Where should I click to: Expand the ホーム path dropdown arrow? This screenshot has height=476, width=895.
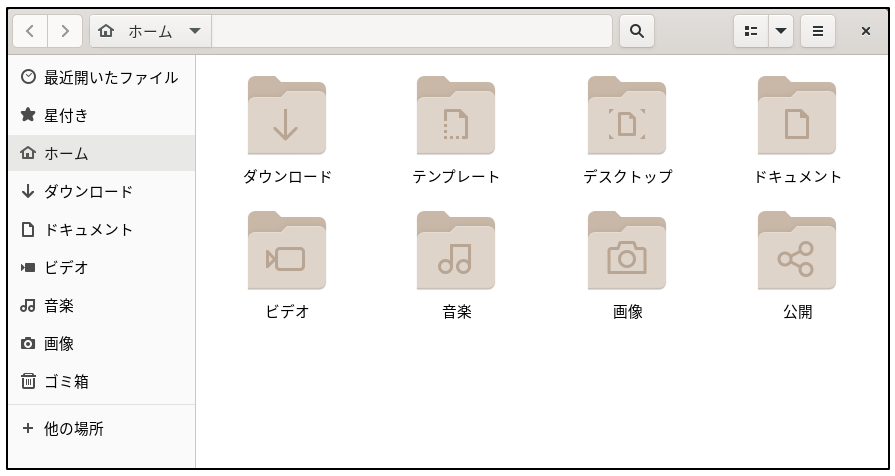coord(194,31)
